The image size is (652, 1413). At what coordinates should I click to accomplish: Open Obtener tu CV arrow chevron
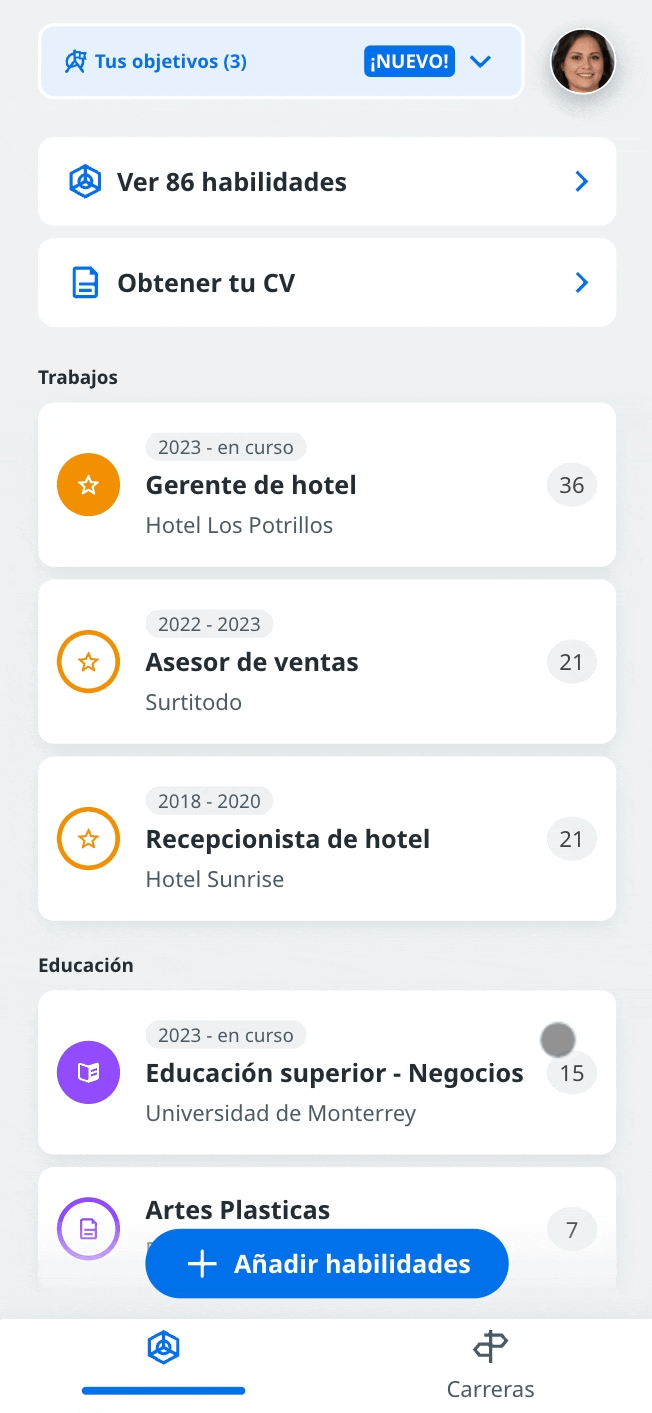click(581, 283)
